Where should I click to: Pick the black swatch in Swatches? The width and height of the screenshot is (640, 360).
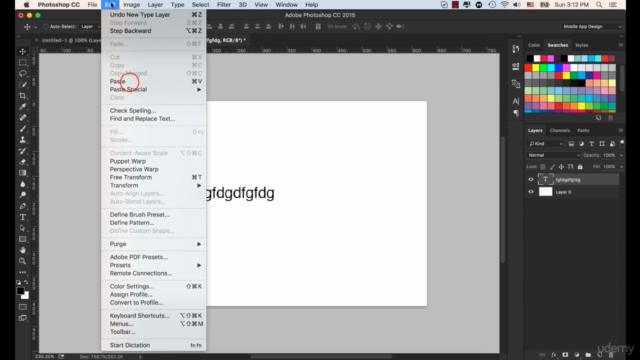point(530,58)
